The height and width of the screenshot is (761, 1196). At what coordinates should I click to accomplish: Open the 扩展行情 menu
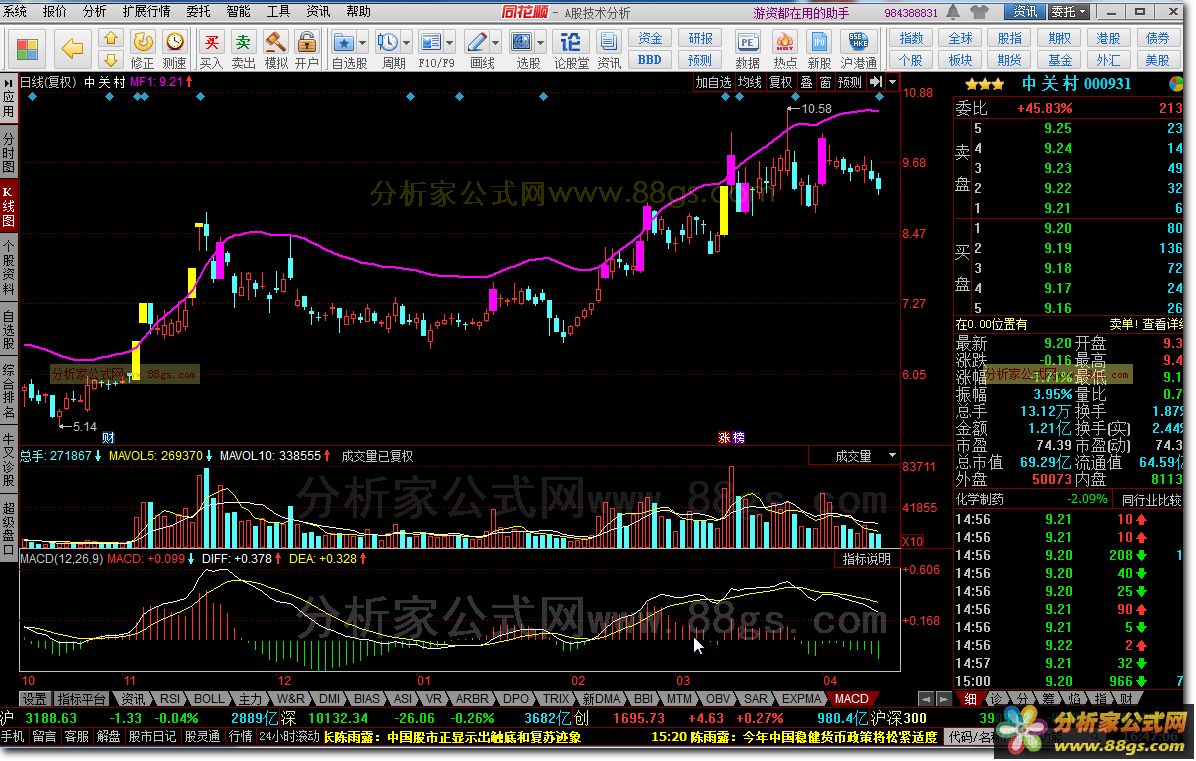coord(146,11)
